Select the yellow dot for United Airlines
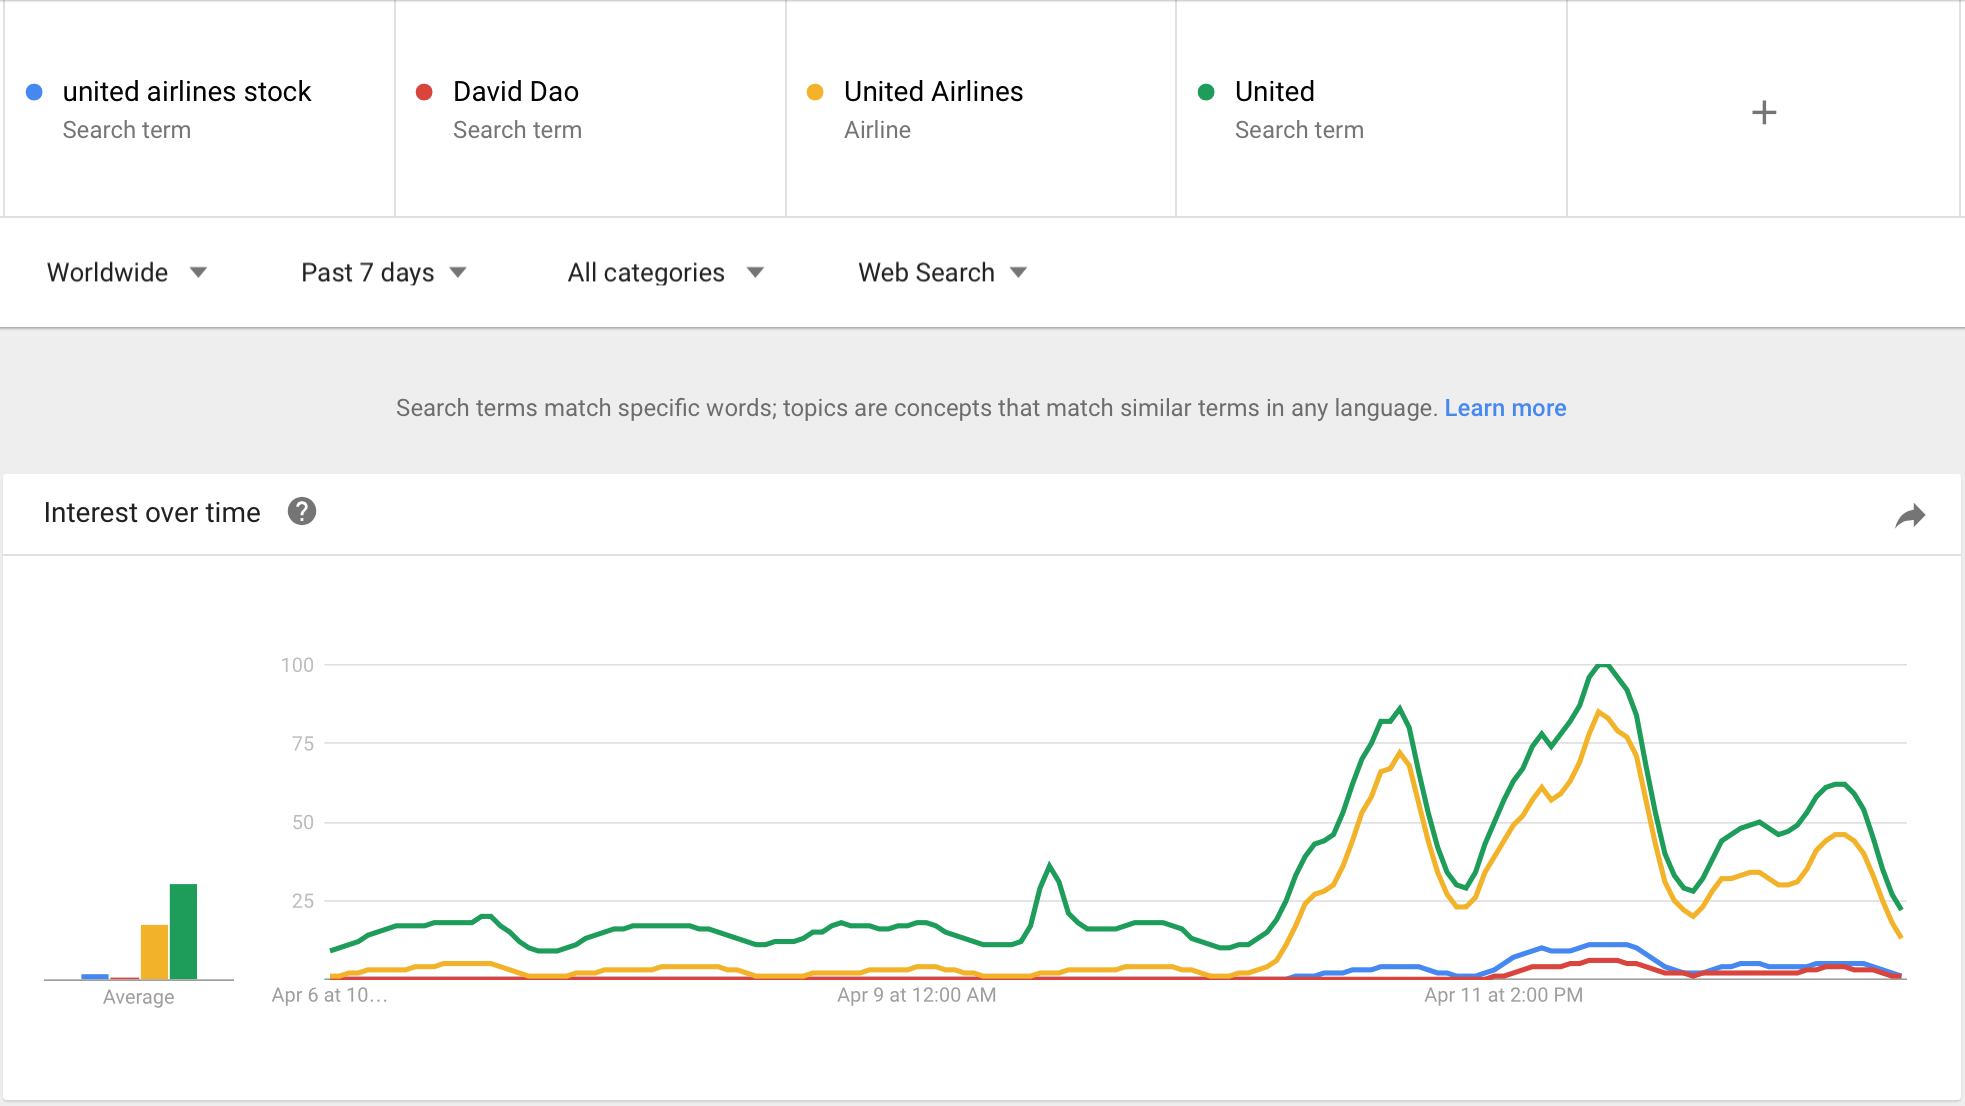Image resolution: width=1965 pixels, height=1106 pixels. tap(815, 92)
